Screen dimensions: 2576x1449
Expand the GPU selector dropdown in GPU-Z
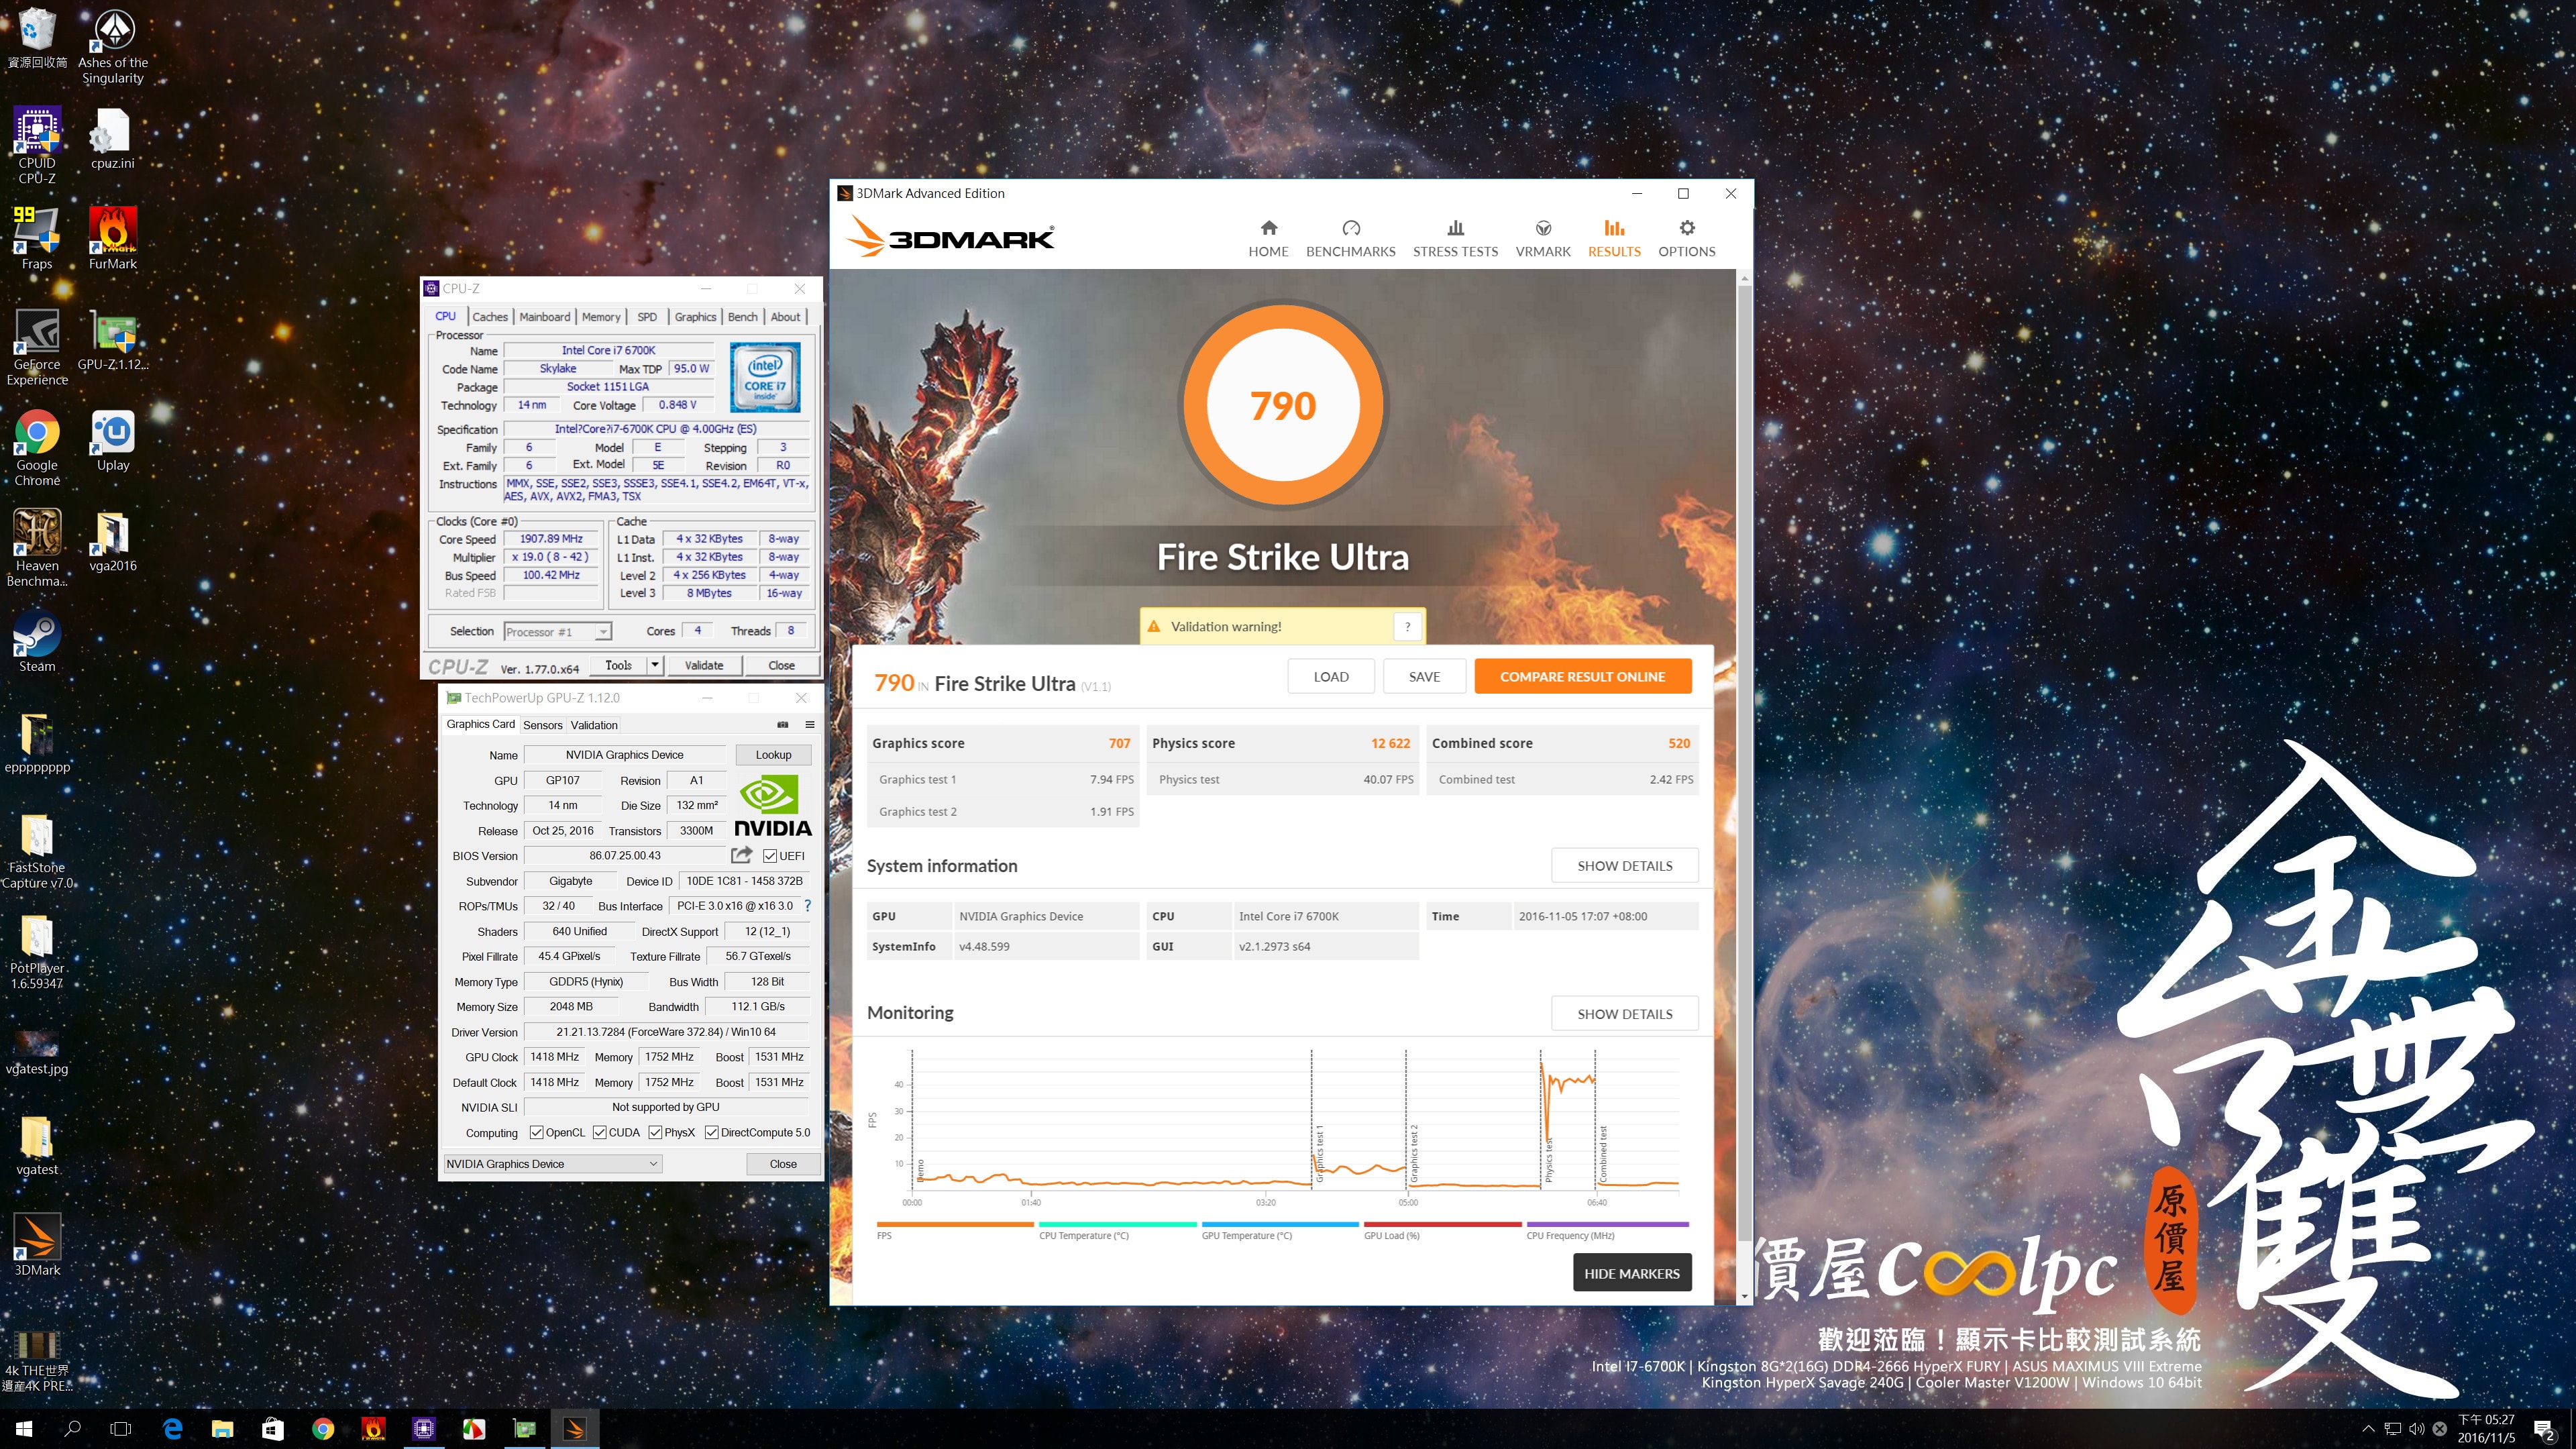point(553,1164)
